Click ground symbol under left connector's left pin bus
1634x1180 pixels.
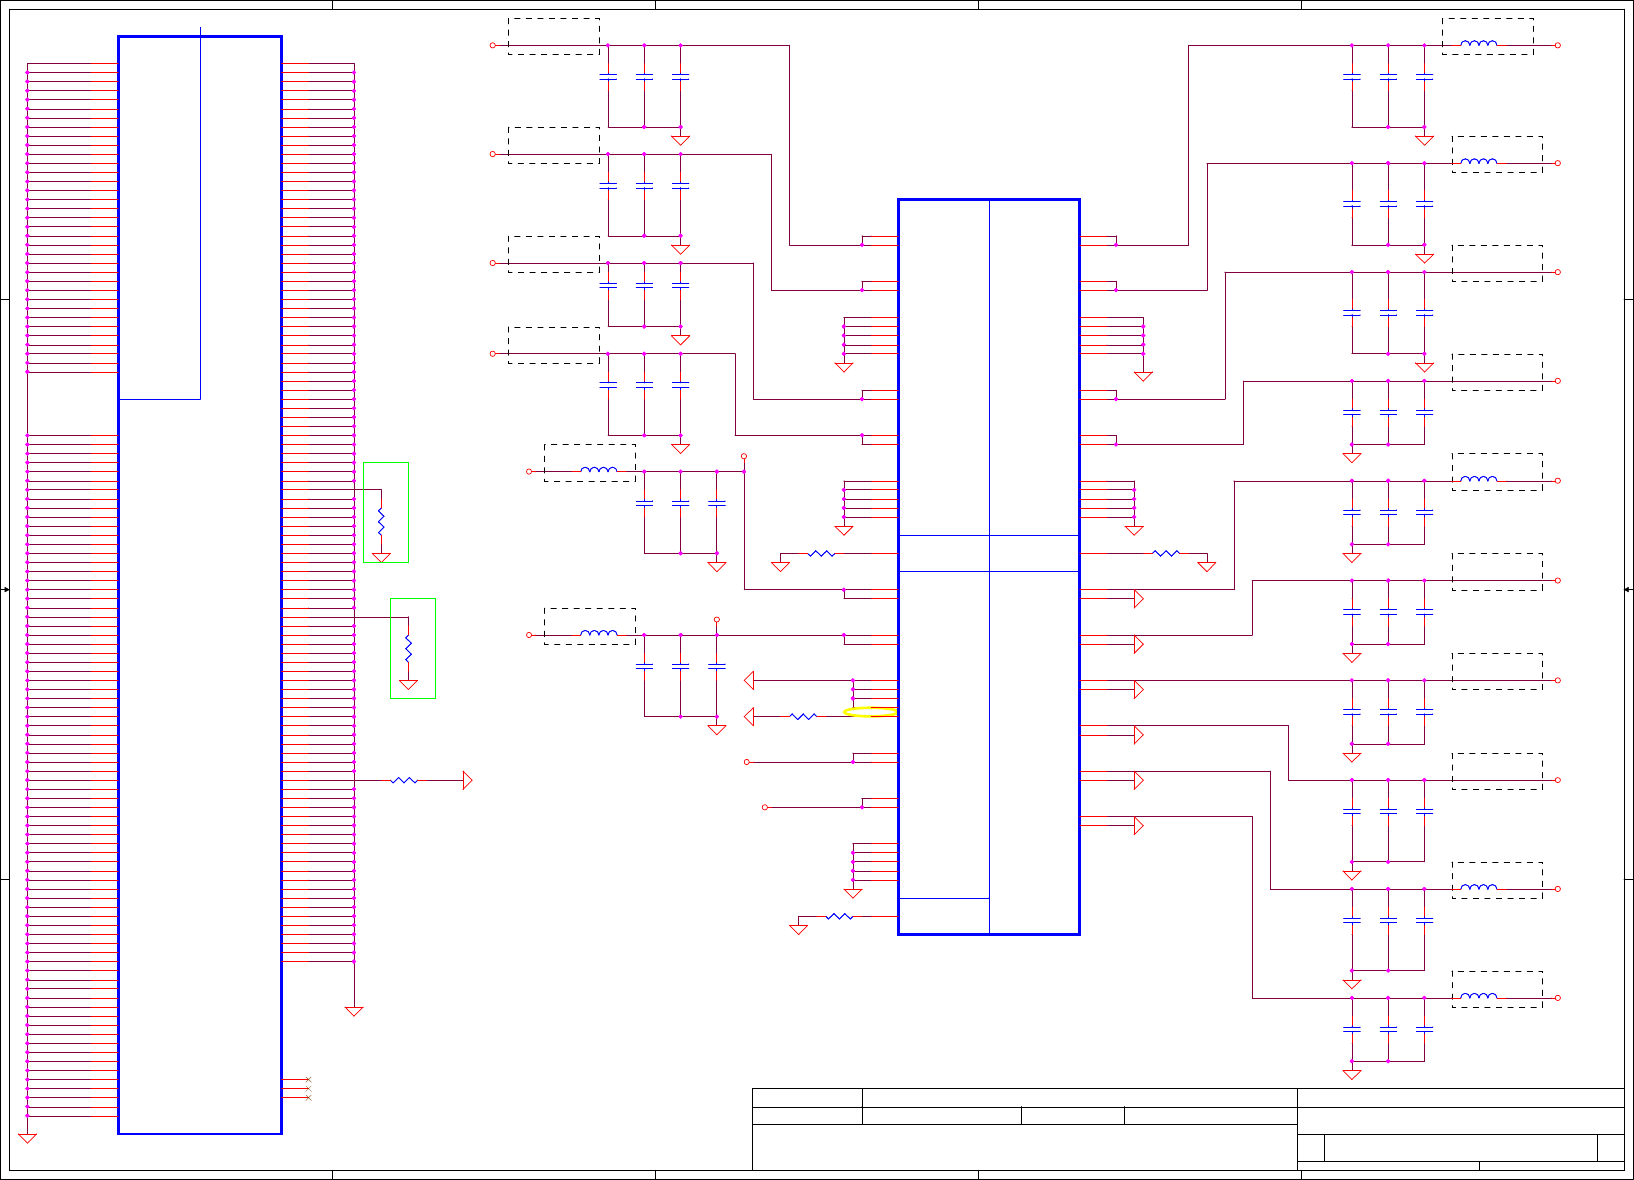[27, 1138]
